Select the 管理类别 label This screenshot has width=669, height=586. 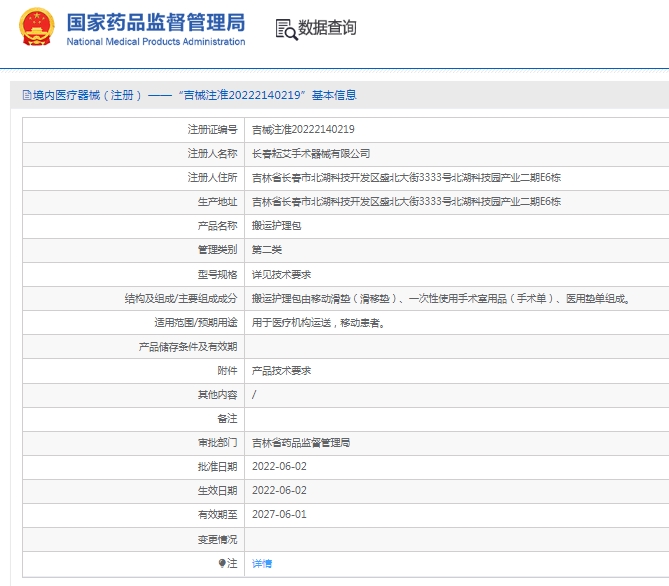coord(218,250)
